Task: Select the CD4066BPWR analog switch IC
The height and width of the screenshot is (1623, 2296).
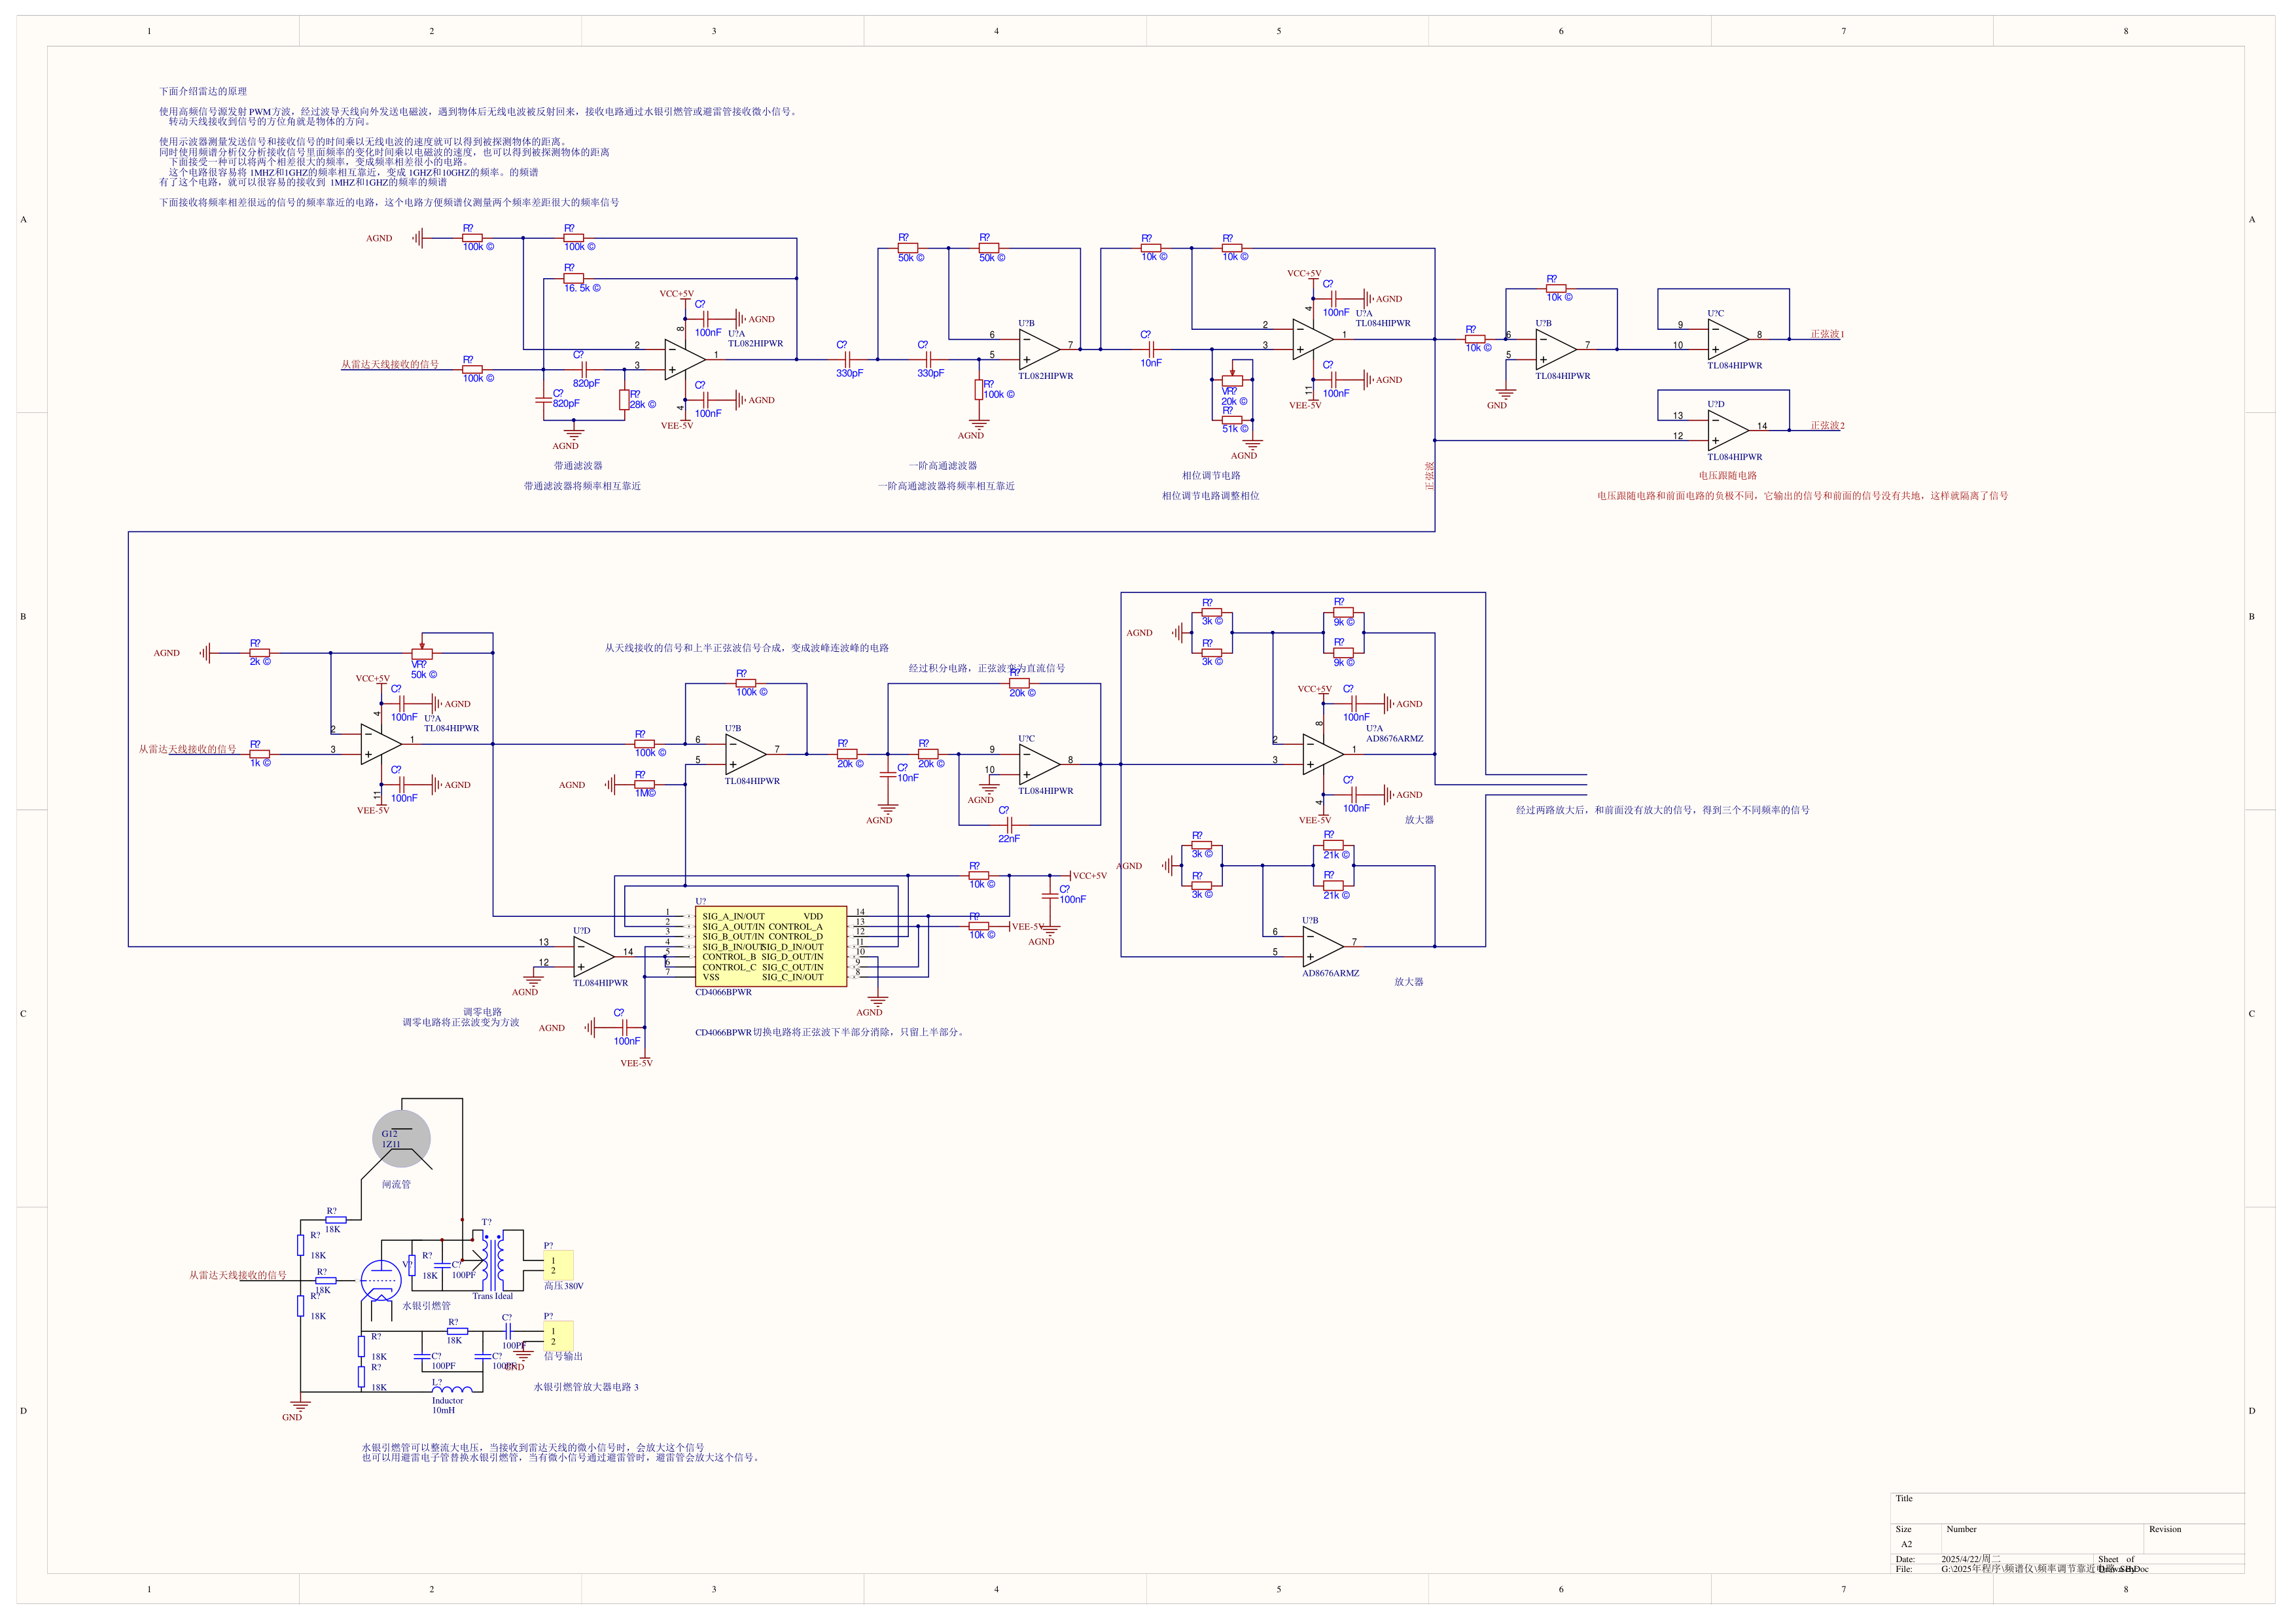Action: click(770, 946)
